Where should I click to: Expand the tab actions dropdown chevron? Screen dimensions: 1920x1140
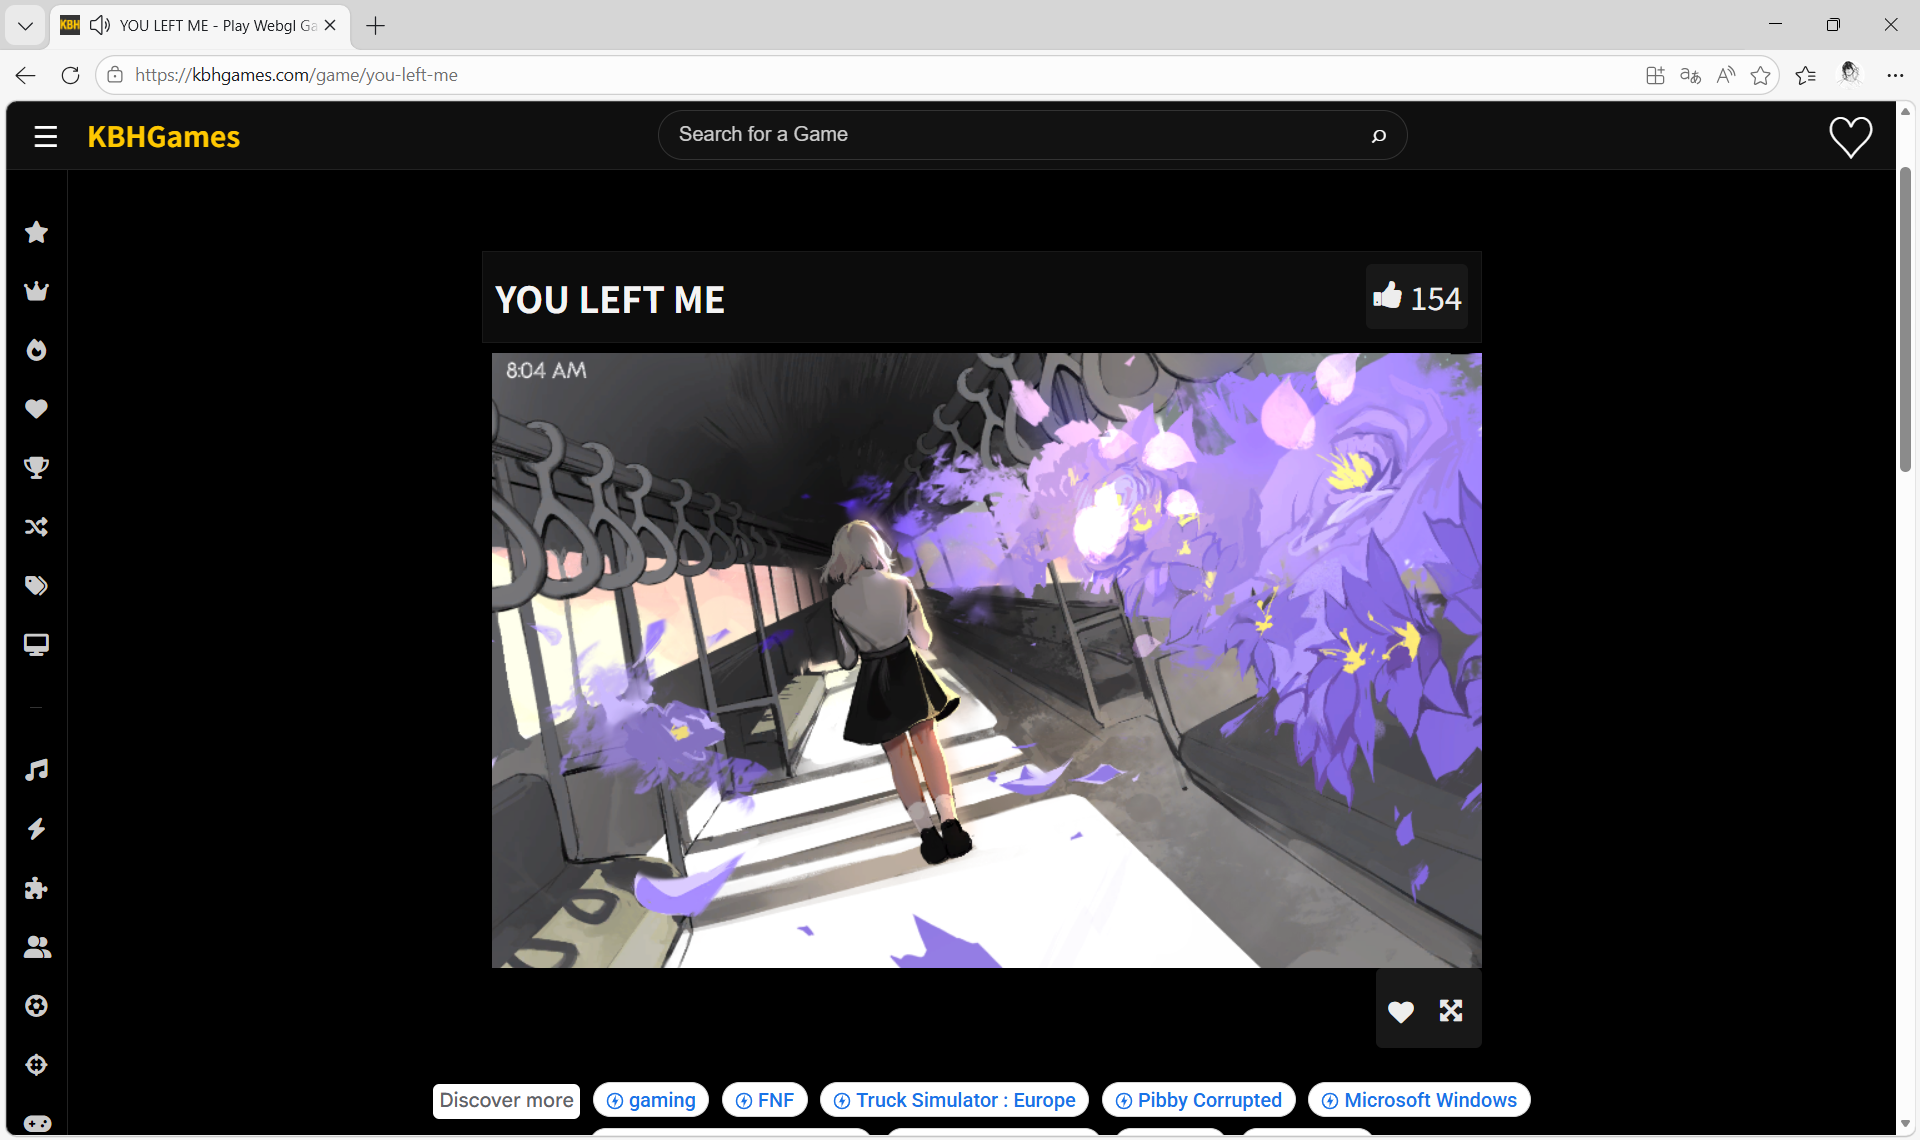point(25,26)
